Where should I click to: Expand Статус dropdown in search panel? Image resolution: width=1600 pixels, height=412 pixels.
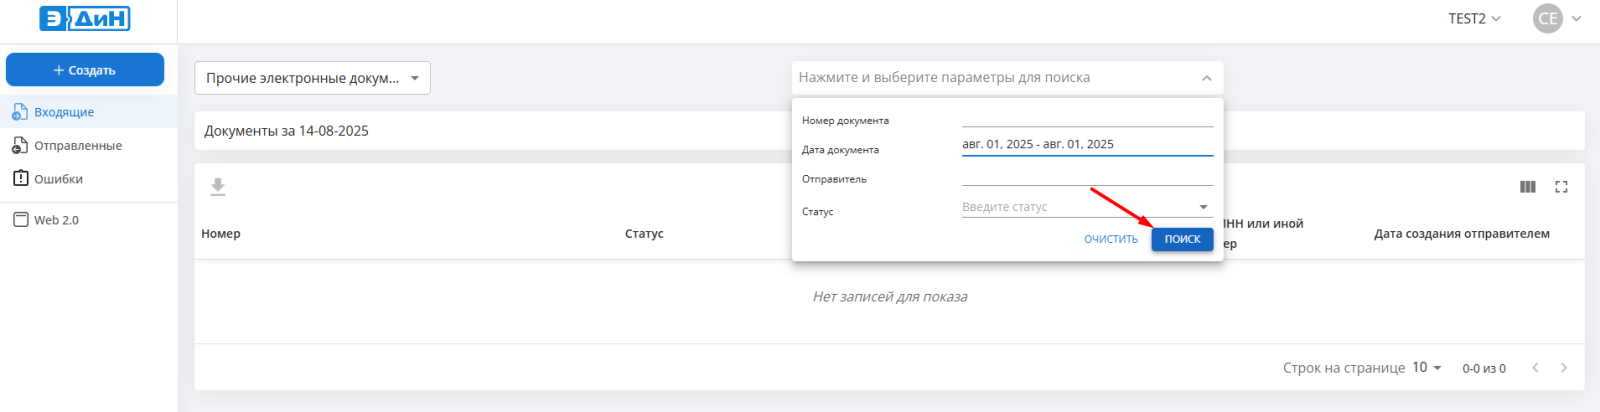pyautogui.click(x=1203, y=207)
